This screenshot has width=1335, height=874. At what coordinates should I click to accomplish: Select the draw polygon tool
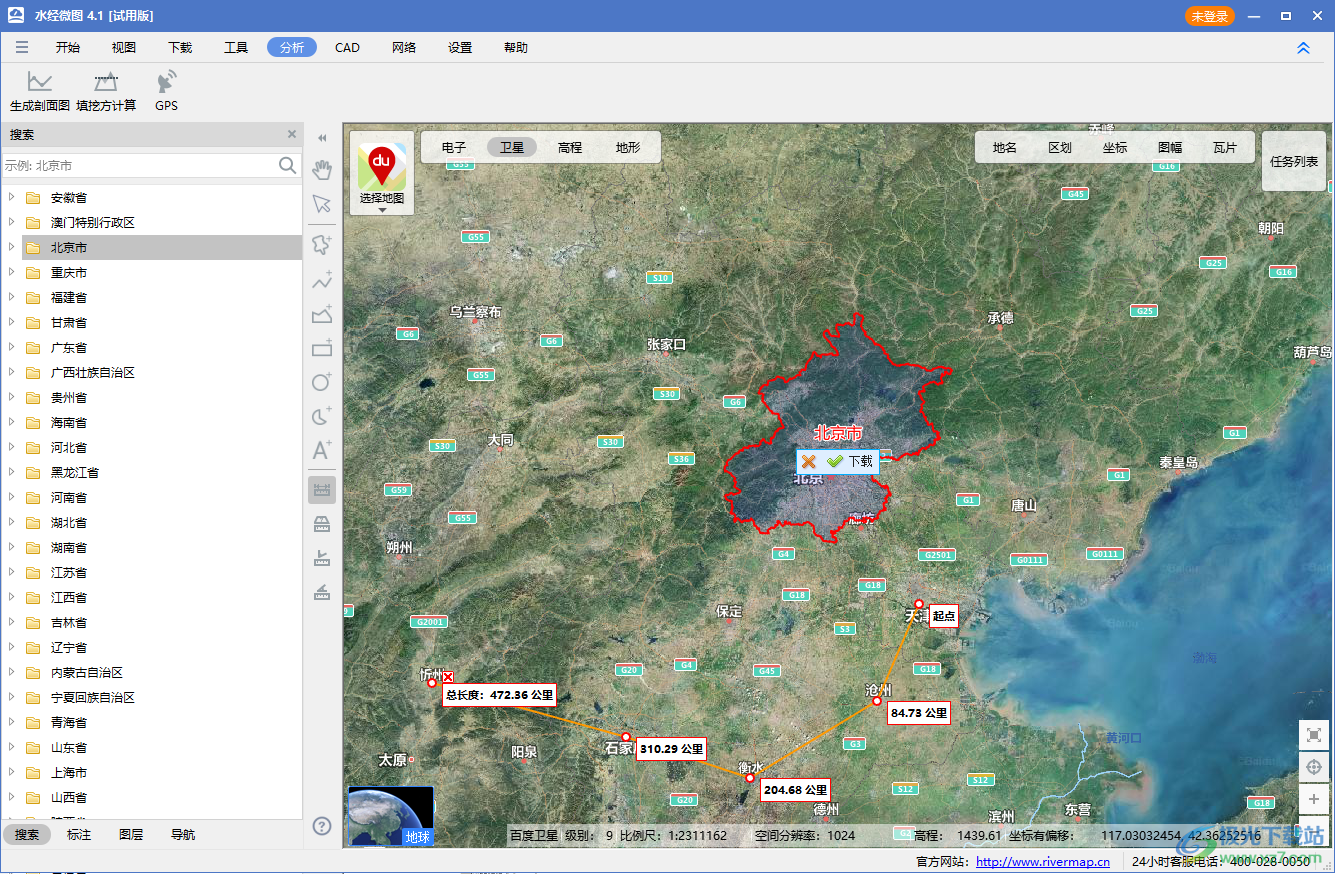pos(322,314)
